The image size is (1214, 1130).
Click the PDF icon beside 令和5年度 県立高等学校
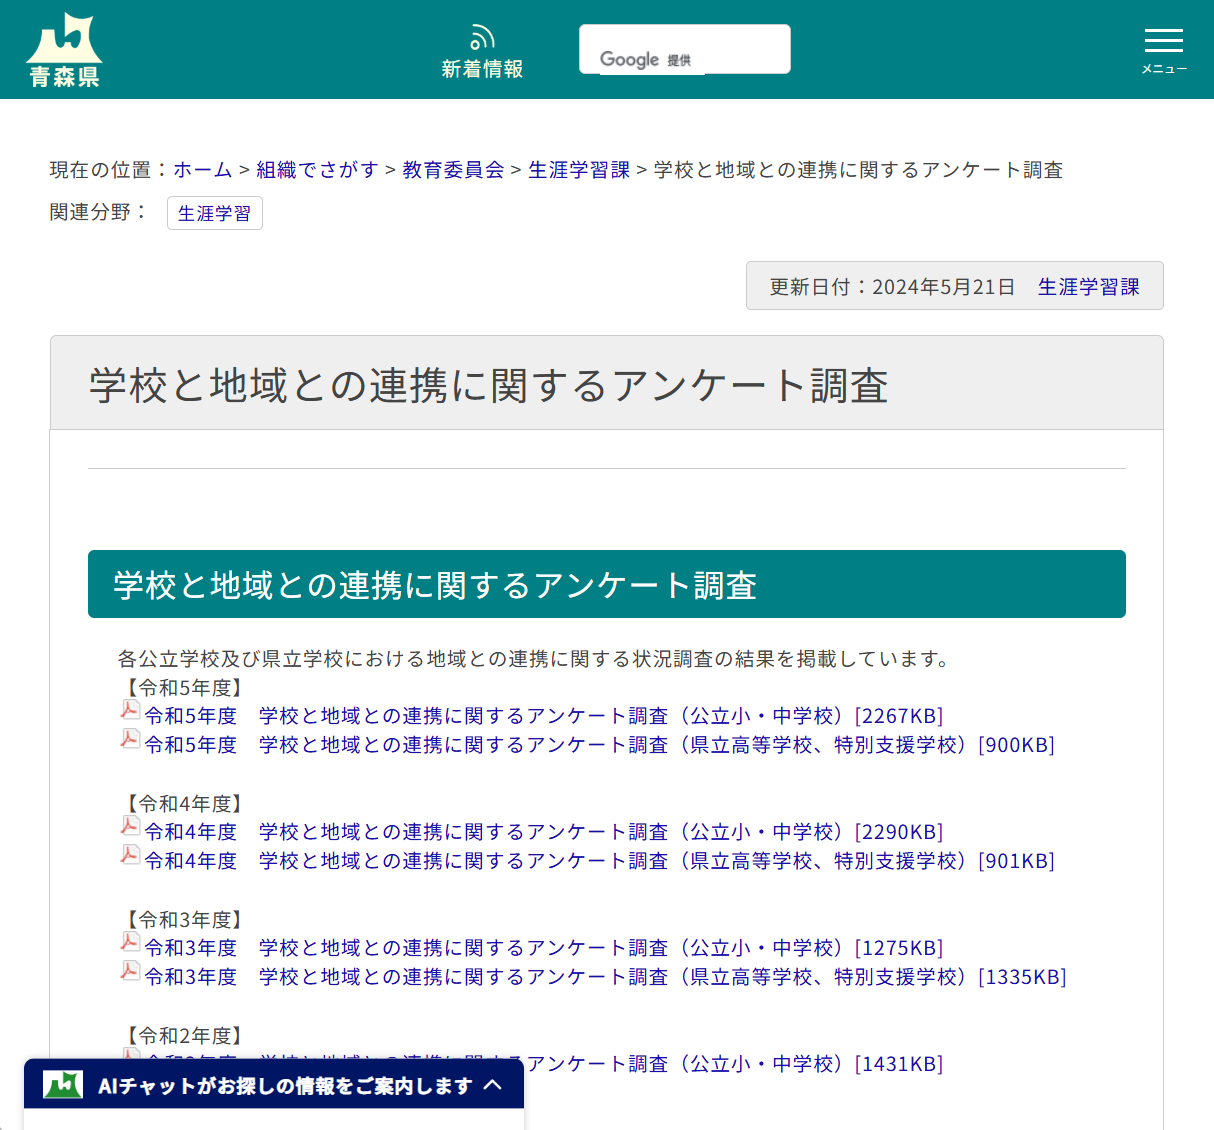[x=130, y=739]
